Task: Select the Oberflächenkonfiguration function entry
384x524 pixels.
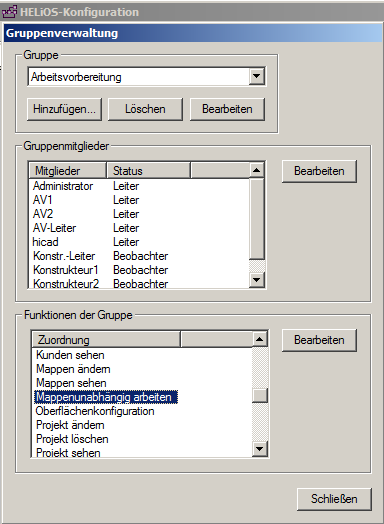Action: [95, 411]
